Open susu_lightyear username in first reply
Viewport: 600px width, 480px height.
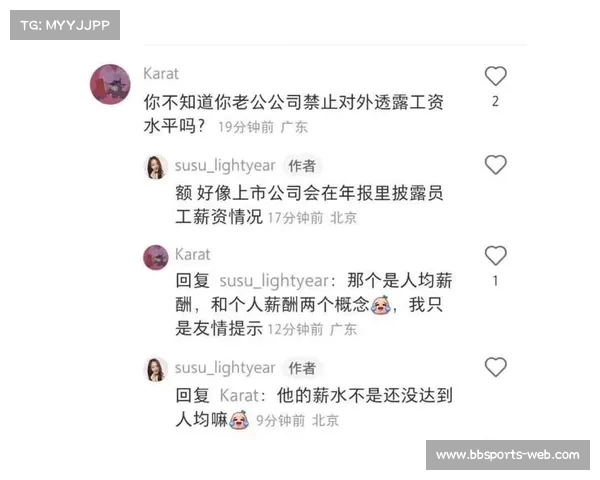pyautogui.click(x=225, y=166)
